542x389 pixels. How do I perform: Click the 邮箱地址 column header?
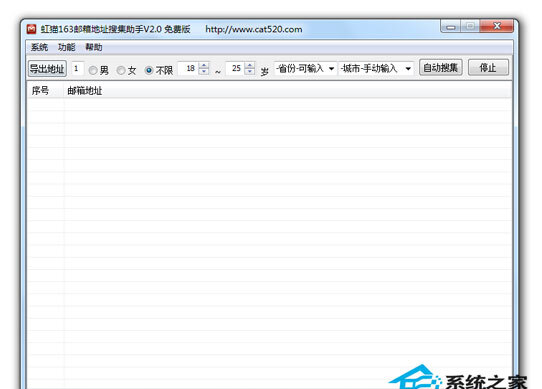pos(85,91)
